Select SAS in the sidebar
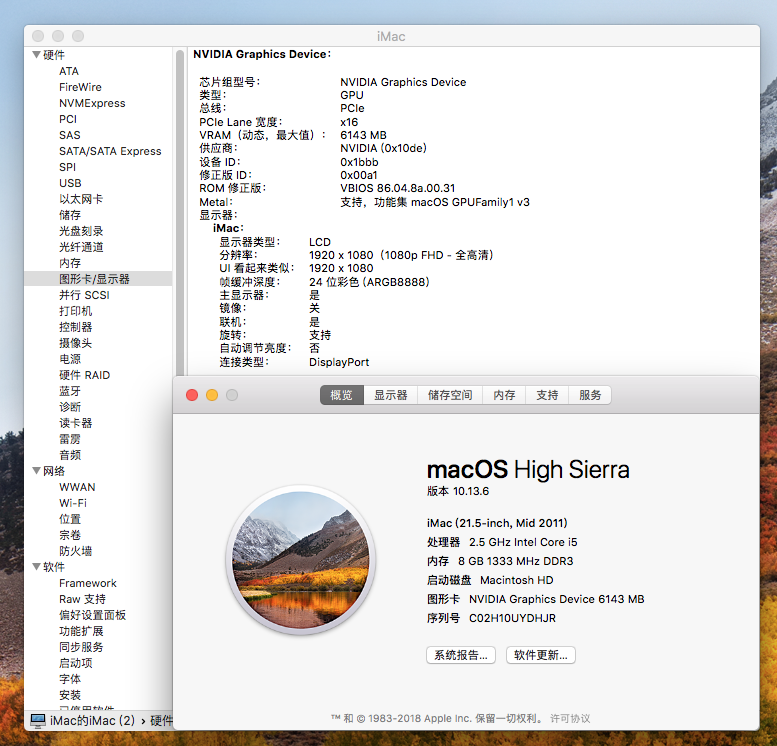The image size is (777, 746). point(70,135)
